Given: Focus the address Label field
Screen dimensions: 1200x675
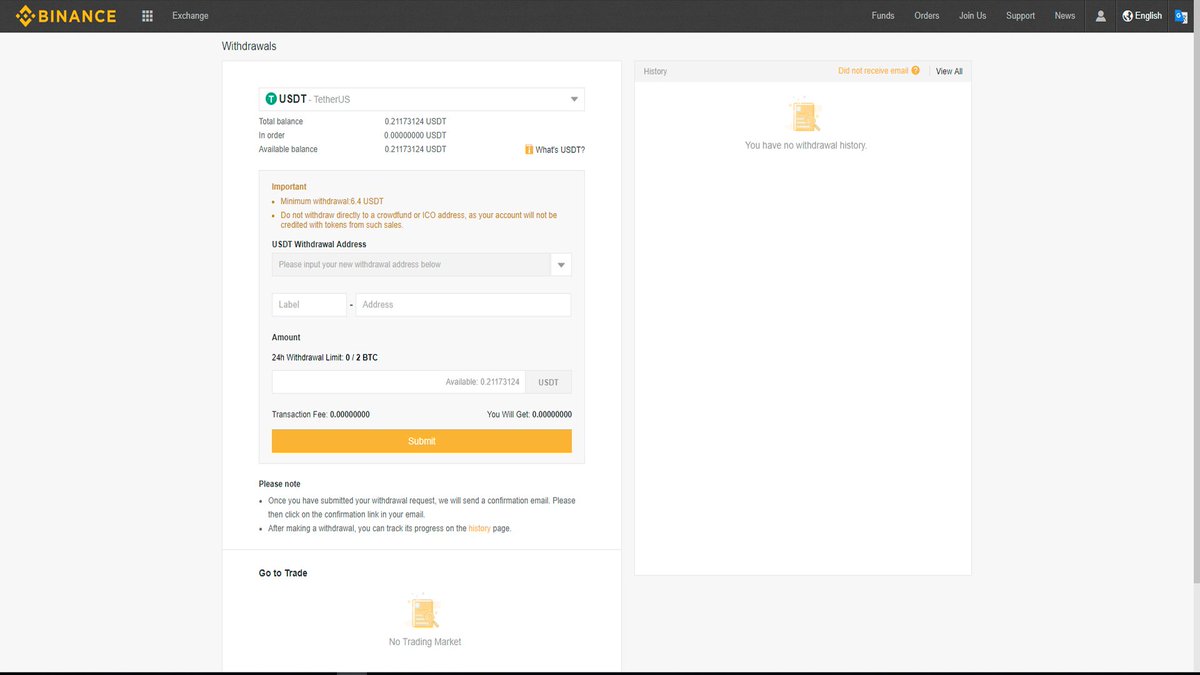Looking at the screenshot, I should (x=309, y=305).
